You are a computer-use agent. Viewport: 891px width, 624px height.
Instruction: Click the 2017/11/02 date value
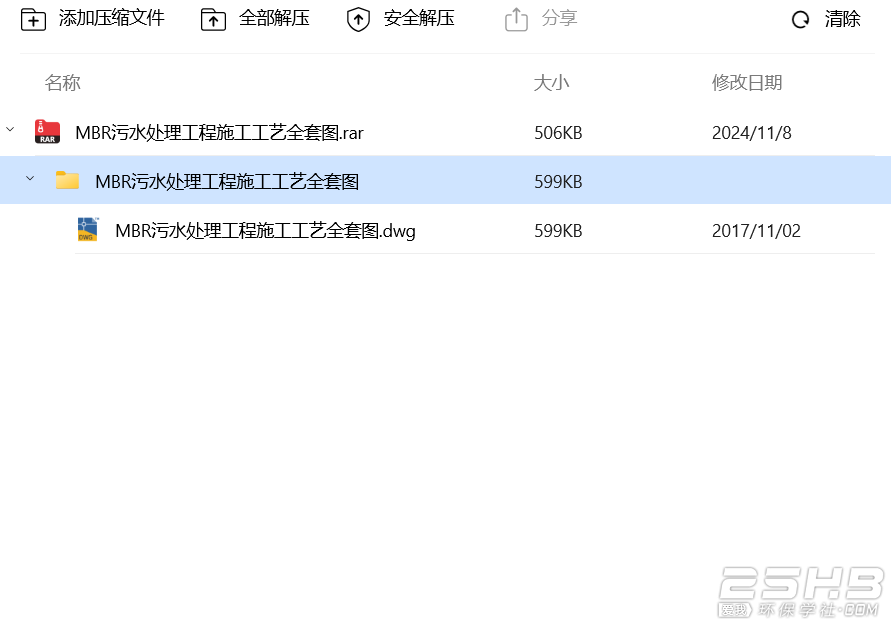point(756,231)
